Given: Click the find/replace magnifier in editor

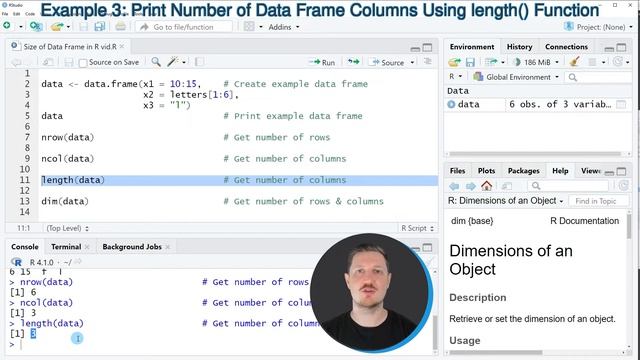Looking at the screenshot, I should [x=156, y=62].
